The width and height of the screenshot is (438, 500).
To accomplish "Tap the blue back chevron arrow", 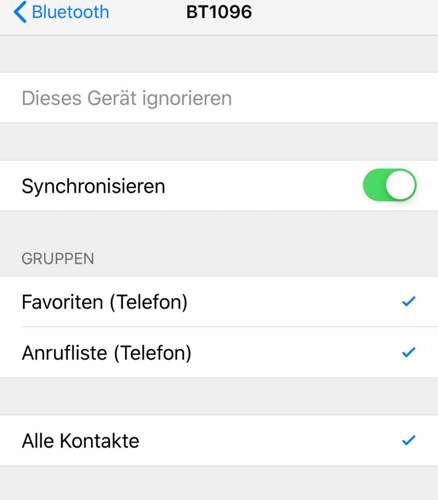I will 20,12.
